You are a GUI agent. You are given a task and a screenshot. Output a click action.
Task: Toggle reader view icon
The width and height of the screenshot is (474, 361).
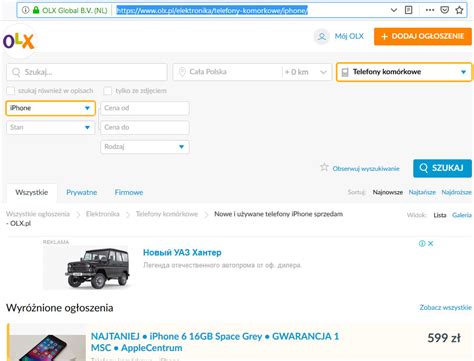(x=409, y=10)
